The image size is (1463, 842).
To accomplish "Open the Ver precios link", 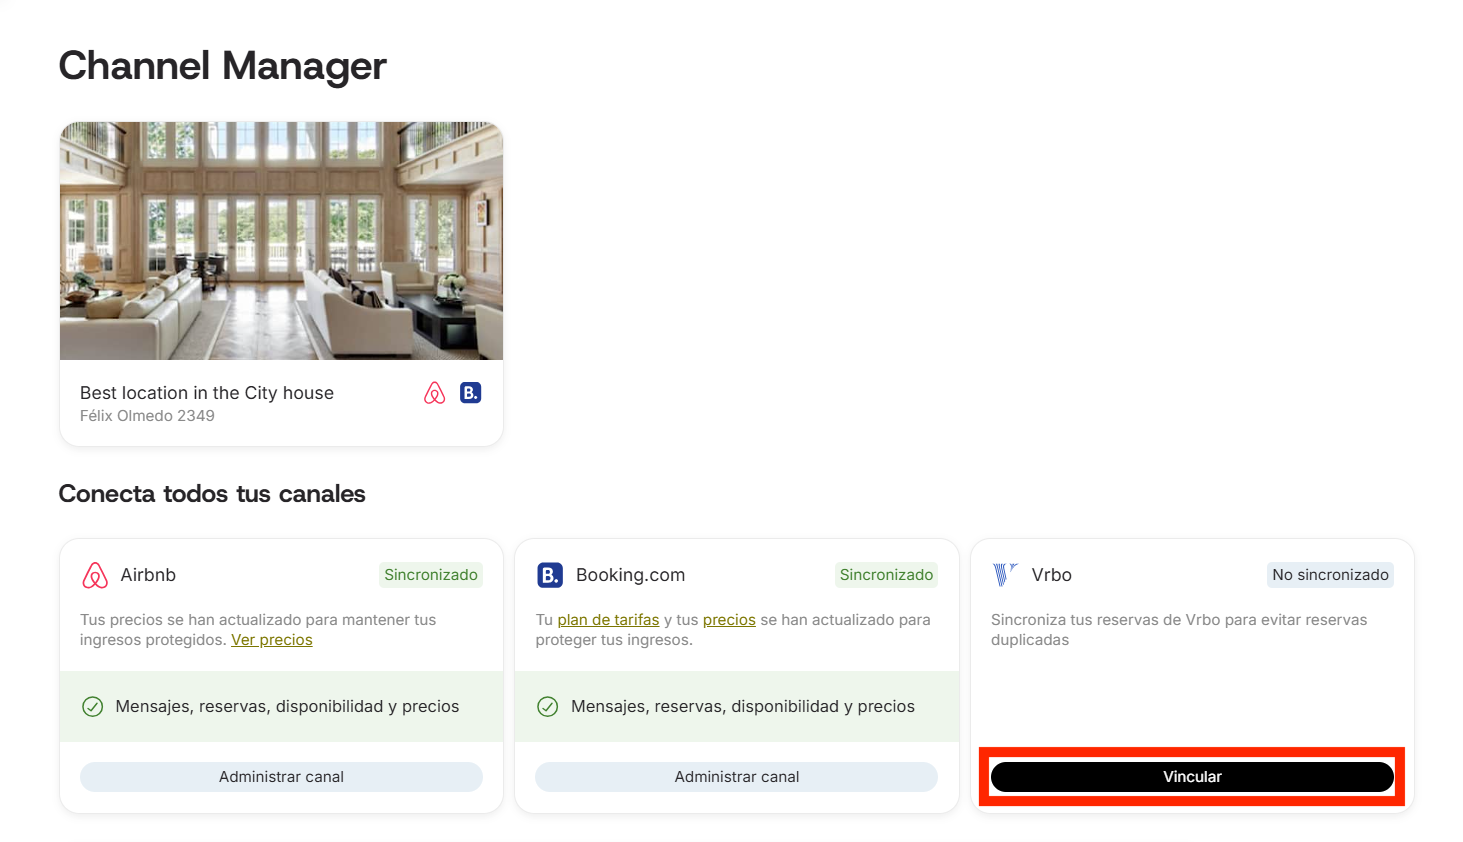I will pos(272,640).
